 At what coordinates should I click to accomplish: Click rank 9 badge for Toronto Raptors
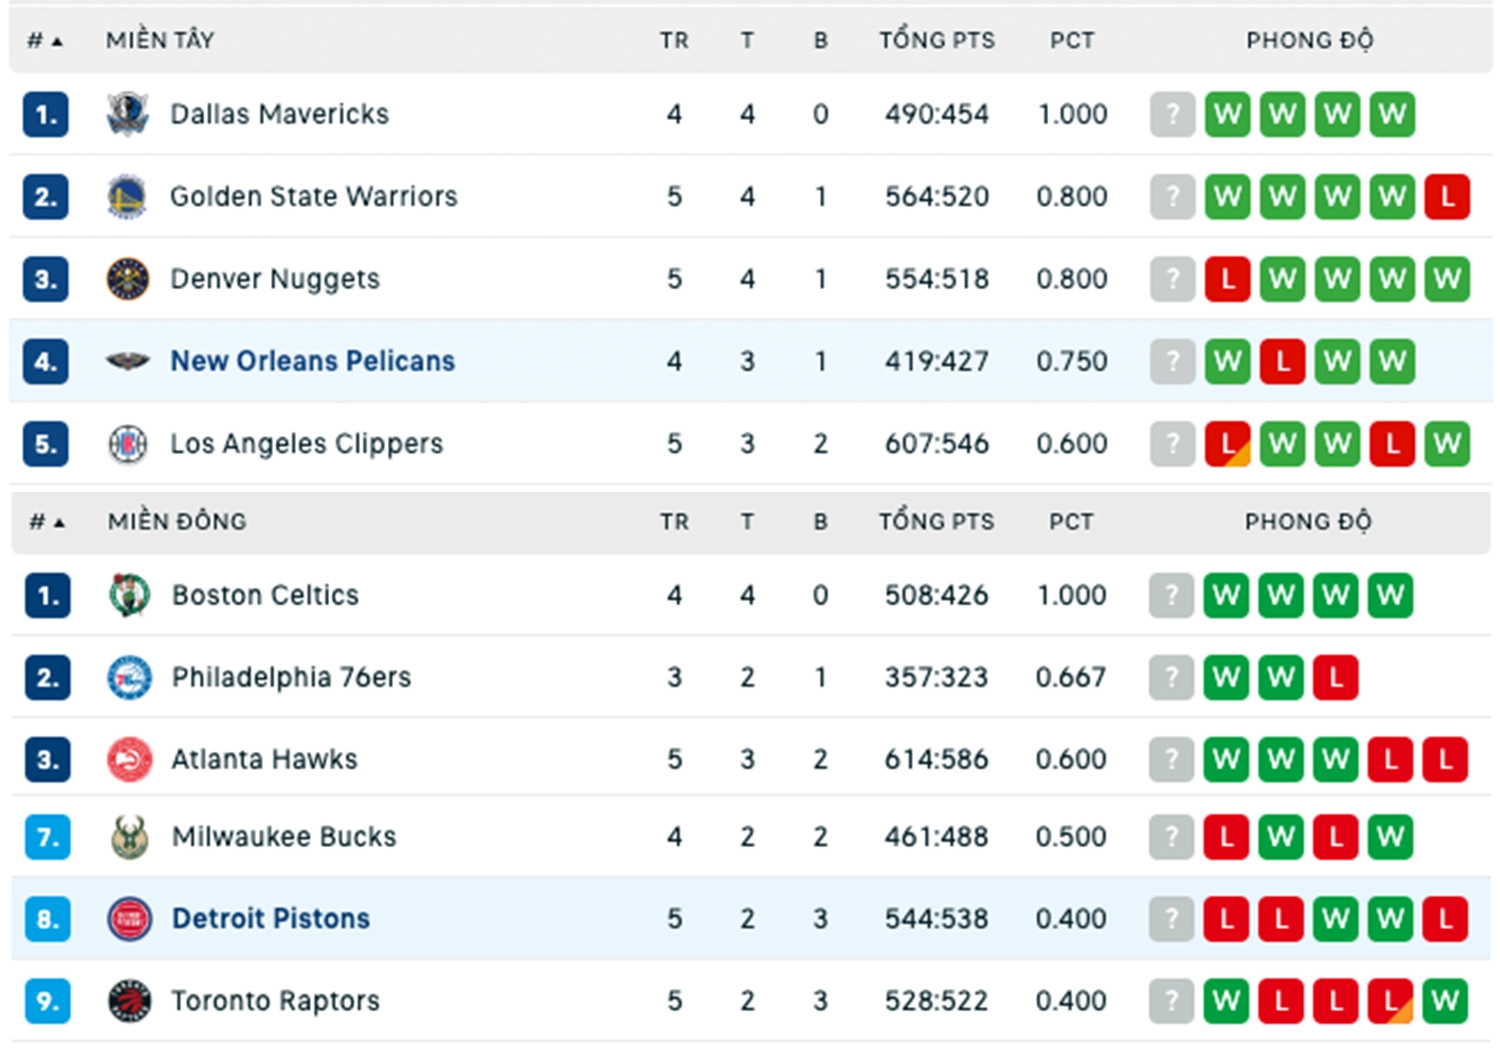point(48,1001)
